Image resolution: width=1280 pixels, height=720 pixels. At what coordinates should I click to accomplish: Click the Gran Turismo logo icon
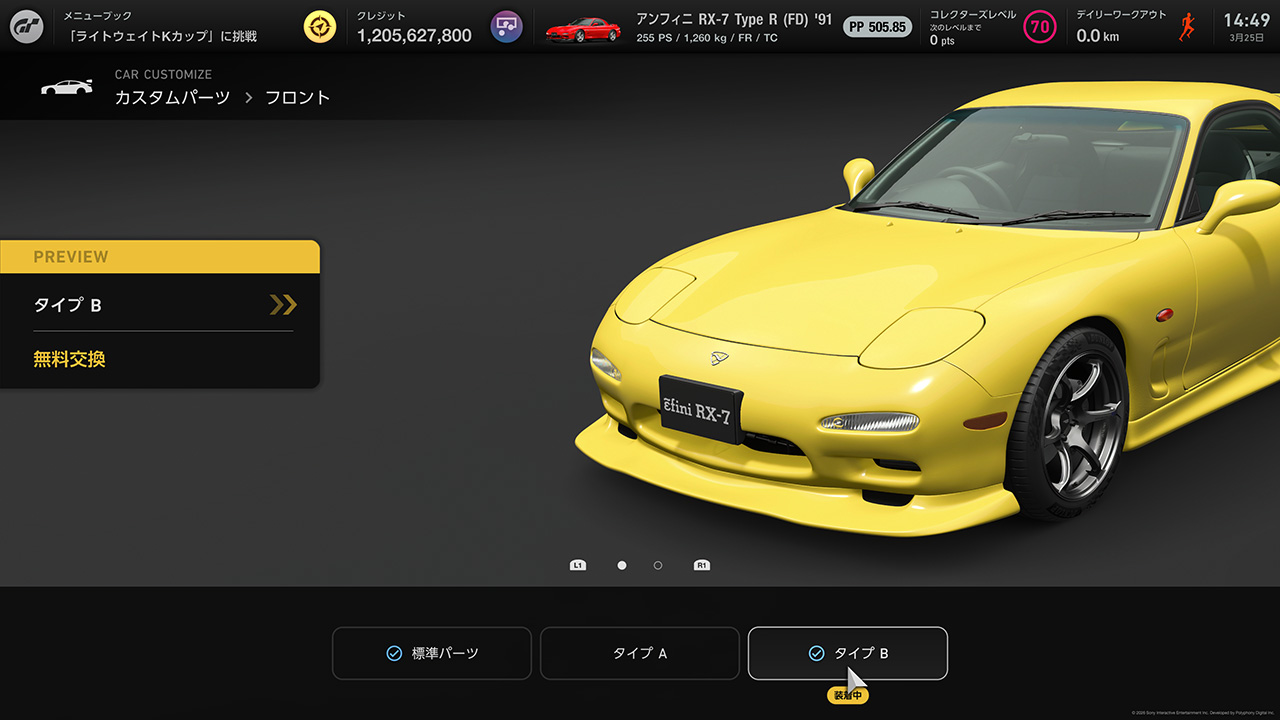27,26
